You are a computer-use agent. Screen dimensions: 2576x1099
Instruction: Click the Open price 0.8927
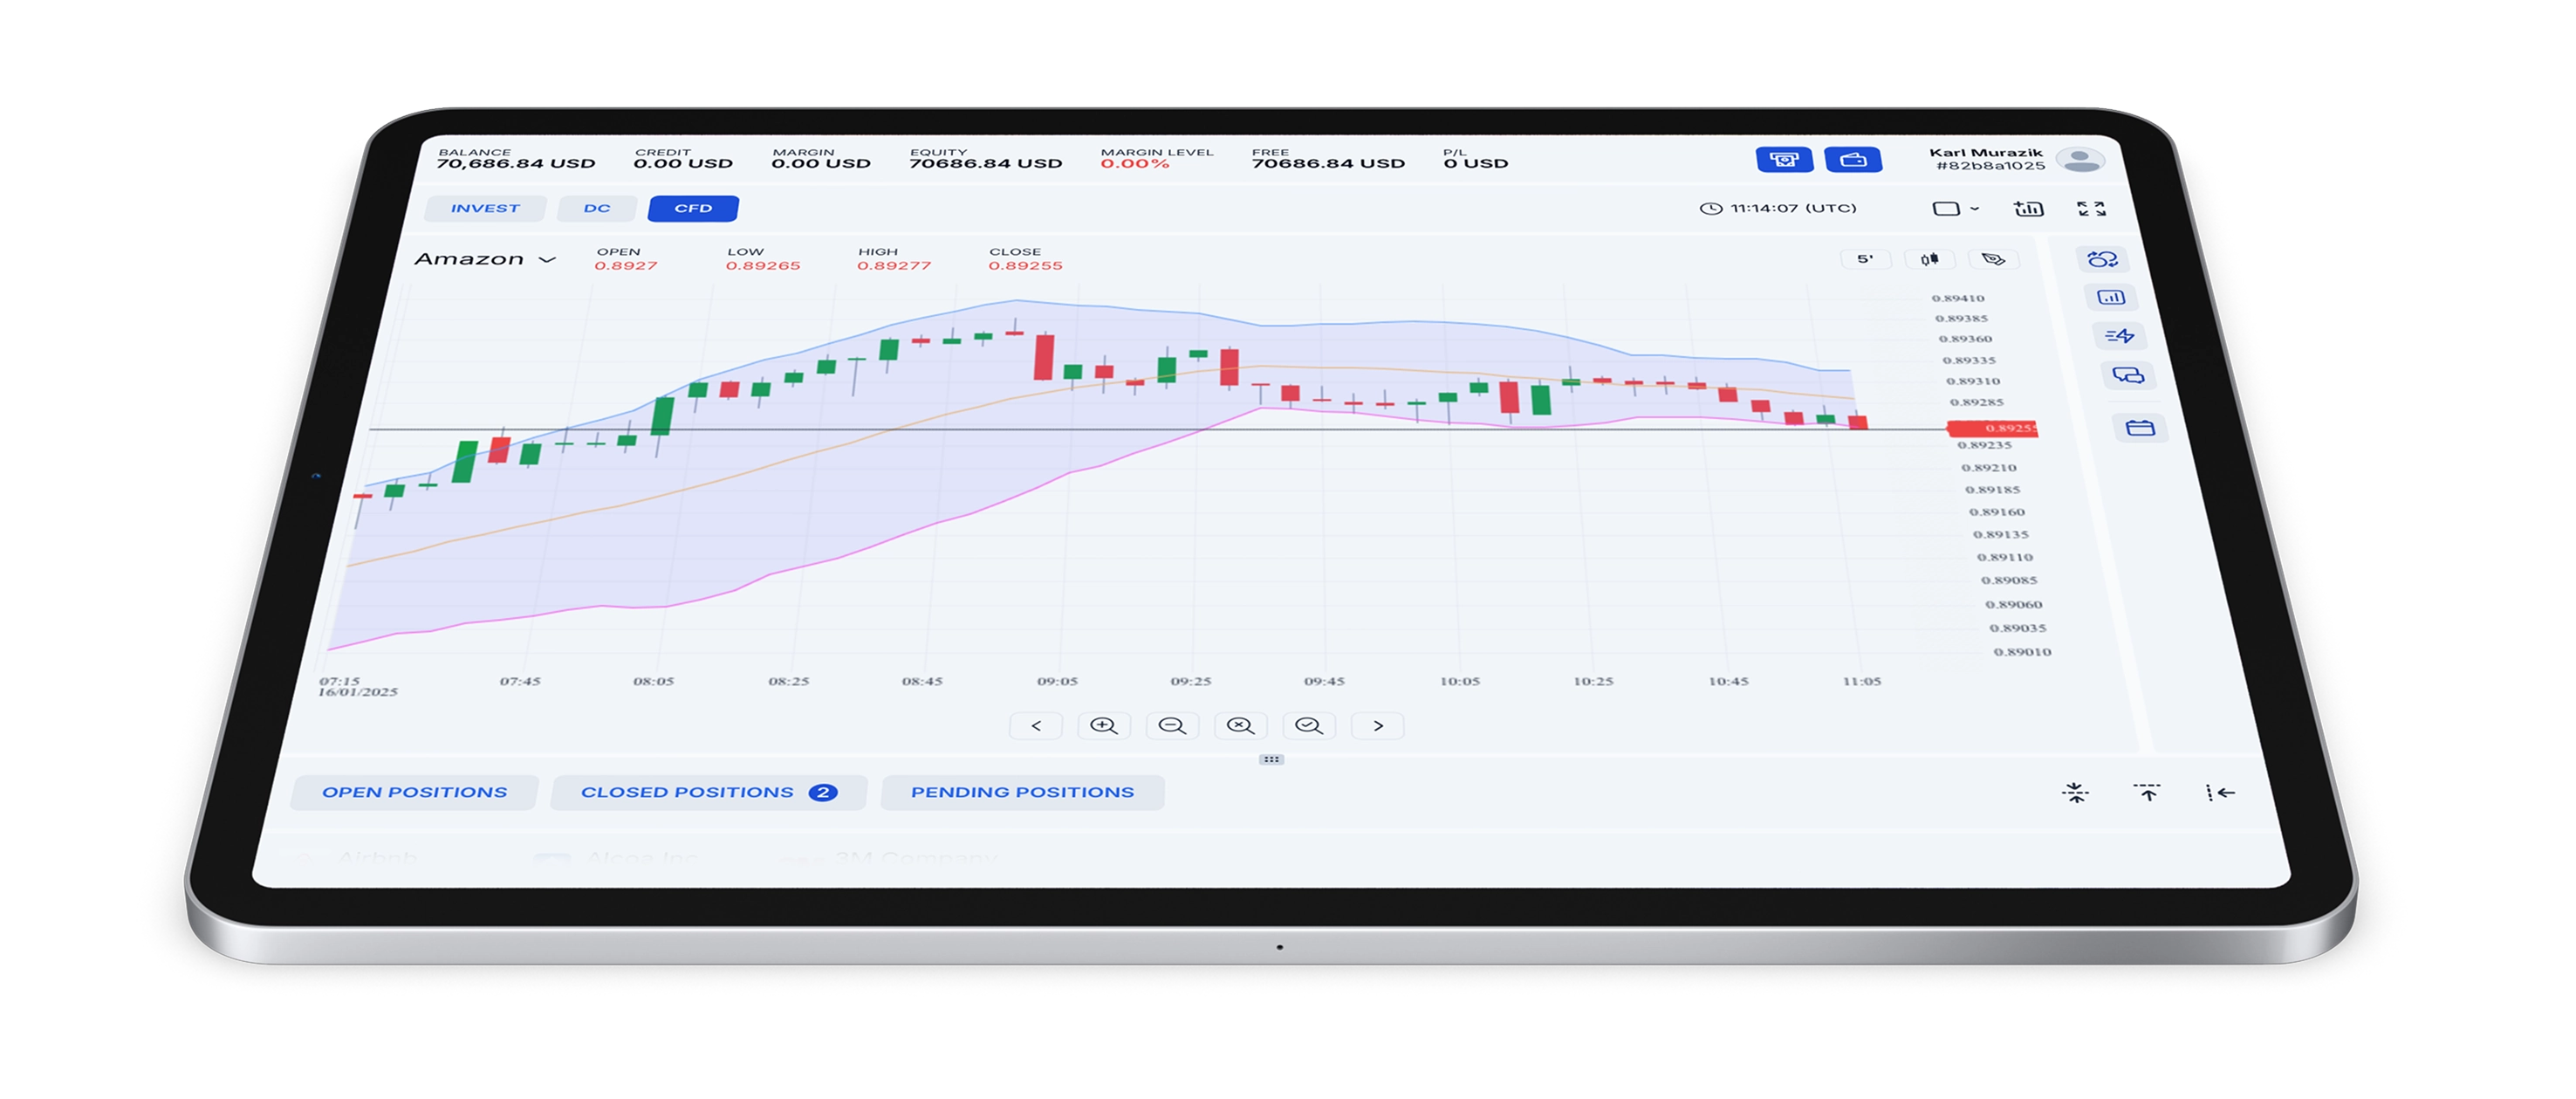626,266
